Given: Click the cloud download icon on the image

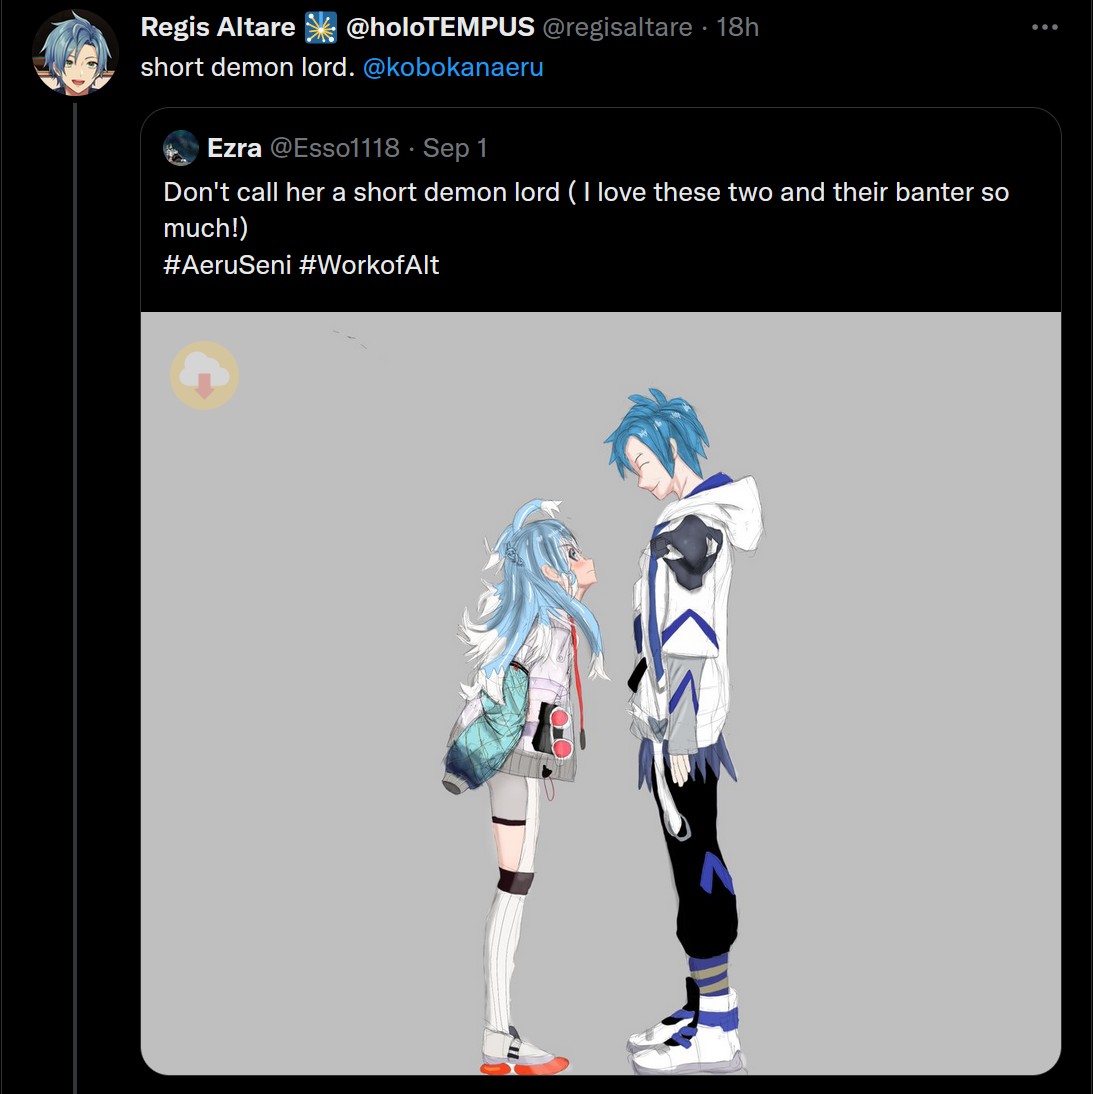Looking at the screenshot, I should point(204,375).
